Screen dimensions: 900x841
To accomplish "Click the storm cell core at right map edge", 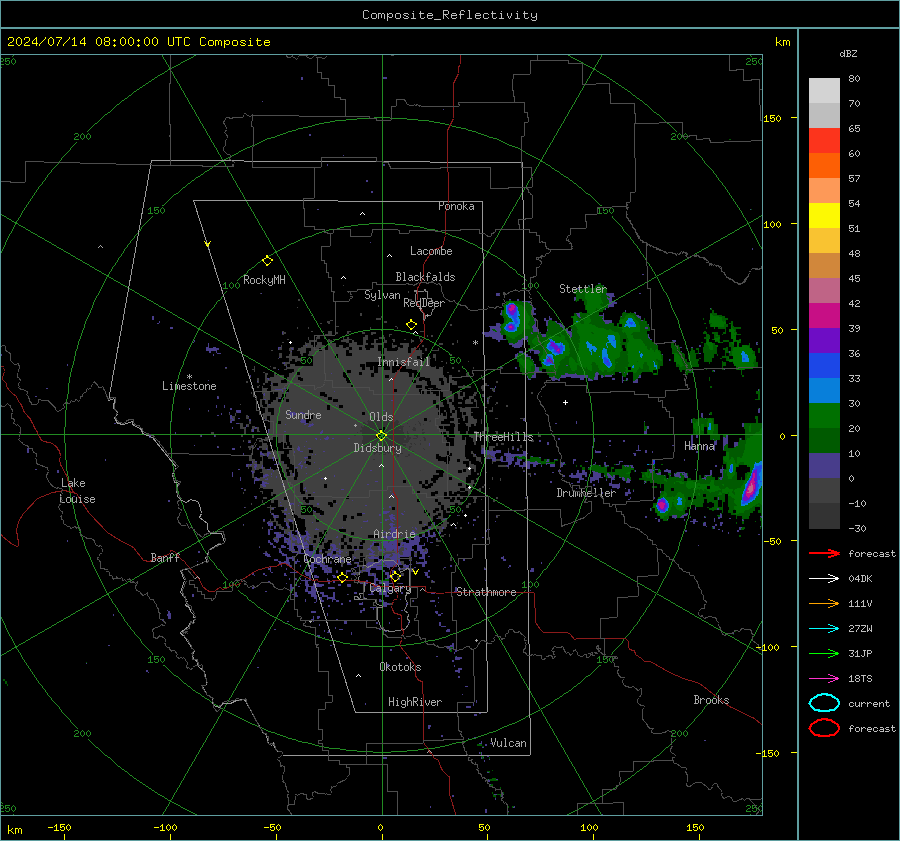I will point(751,486).
